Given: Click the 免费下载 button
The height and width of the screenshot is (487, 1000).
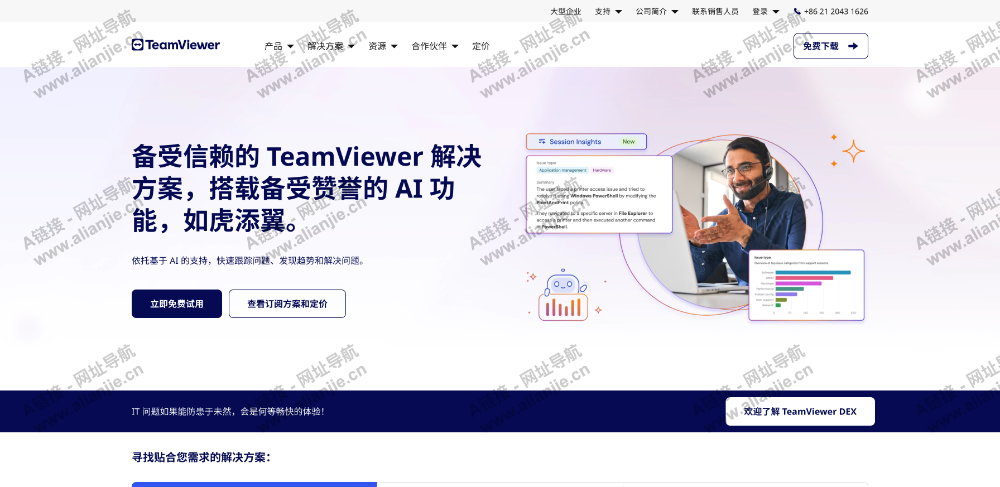Looking at the screenshot, I should click(x=830, y=46).
